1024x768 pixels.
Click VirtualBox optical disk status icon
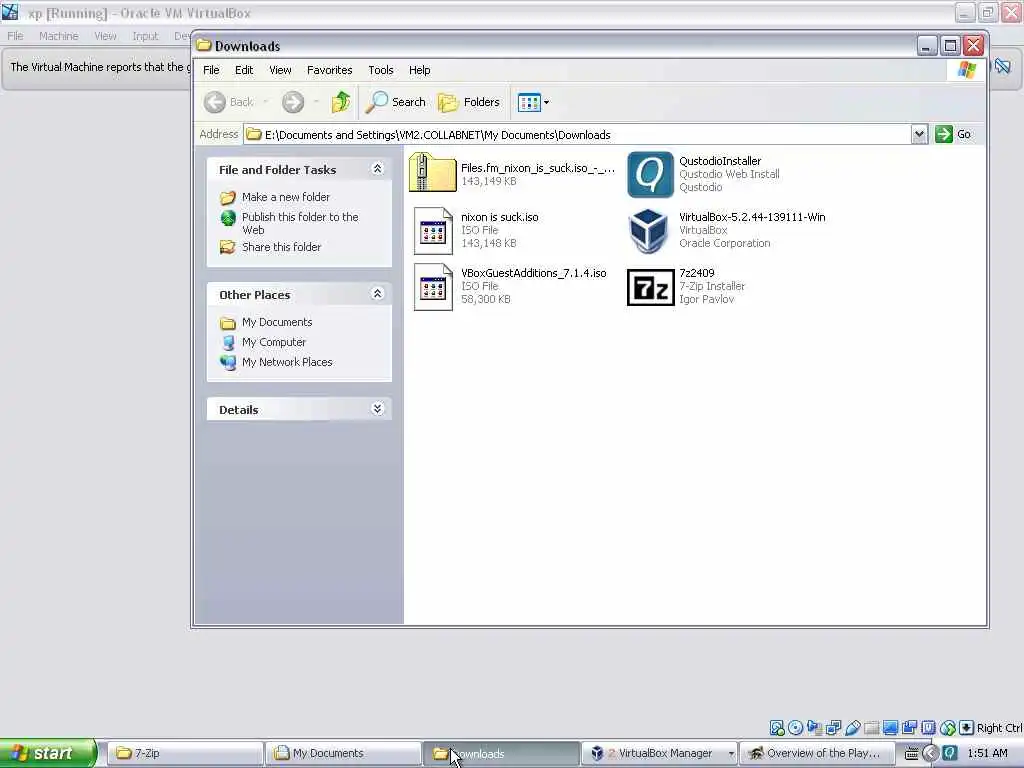[795, 728]
